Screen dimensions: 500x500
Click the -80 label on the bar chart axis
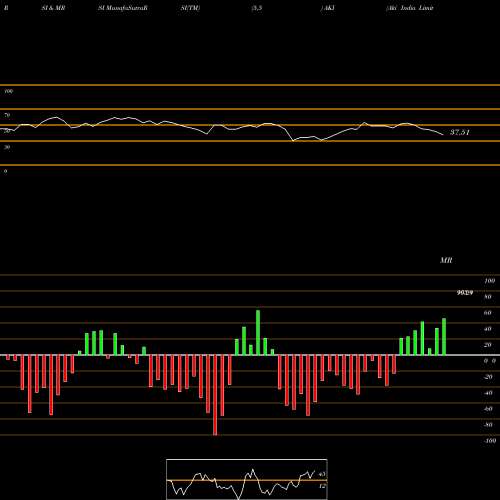[488, 425]
